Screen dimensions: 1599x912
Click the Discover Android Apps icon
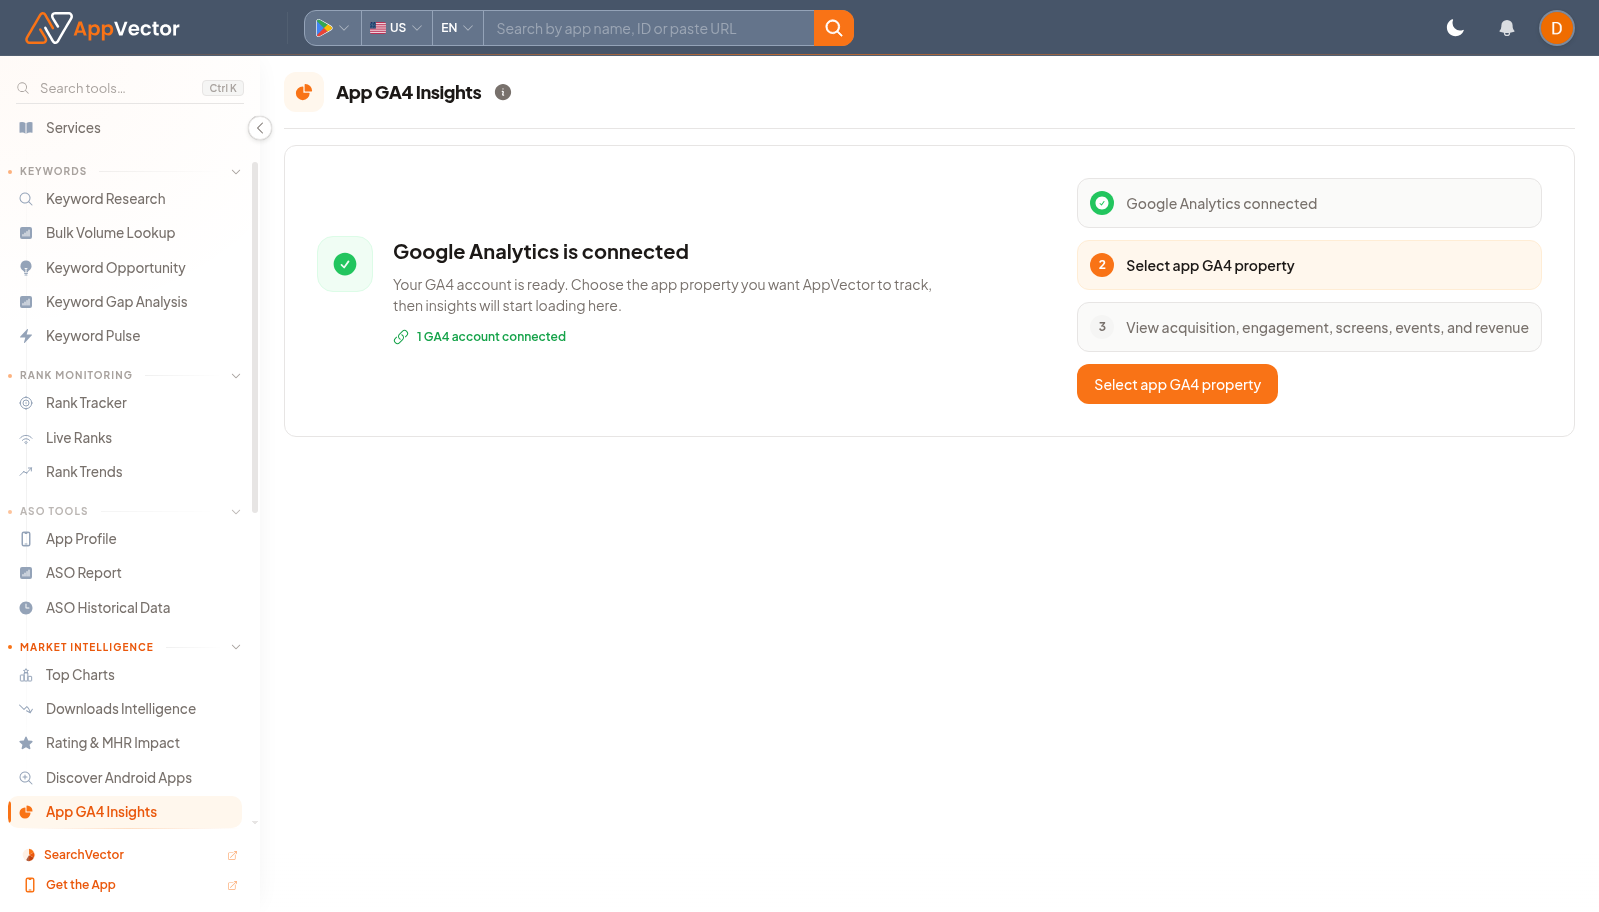(26, 778)
